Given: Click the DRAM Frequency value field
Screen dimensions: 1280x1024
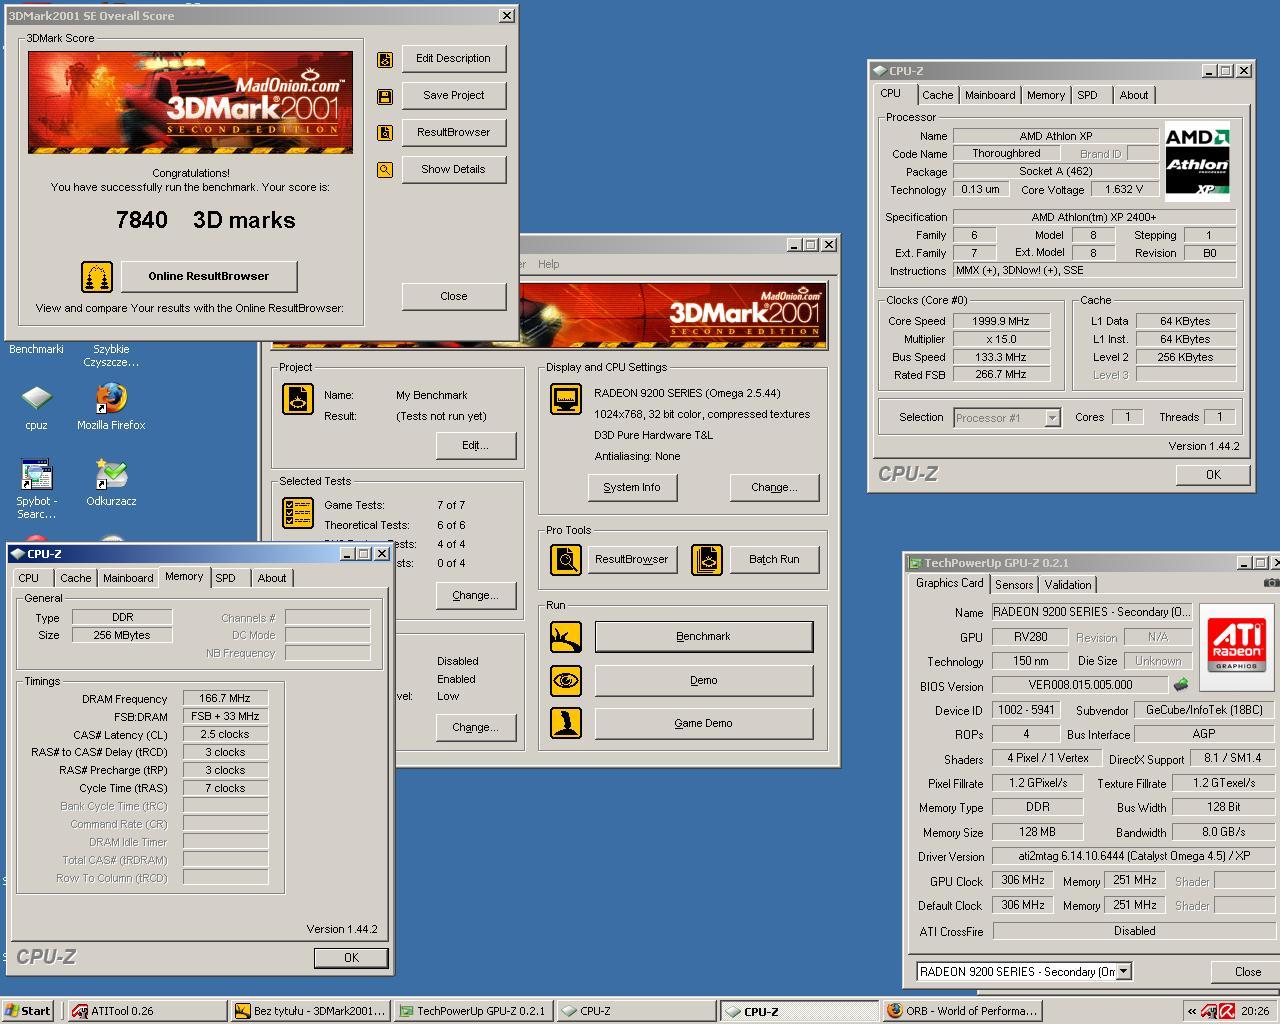Looking at the screenshot, I should pos(225,699).
